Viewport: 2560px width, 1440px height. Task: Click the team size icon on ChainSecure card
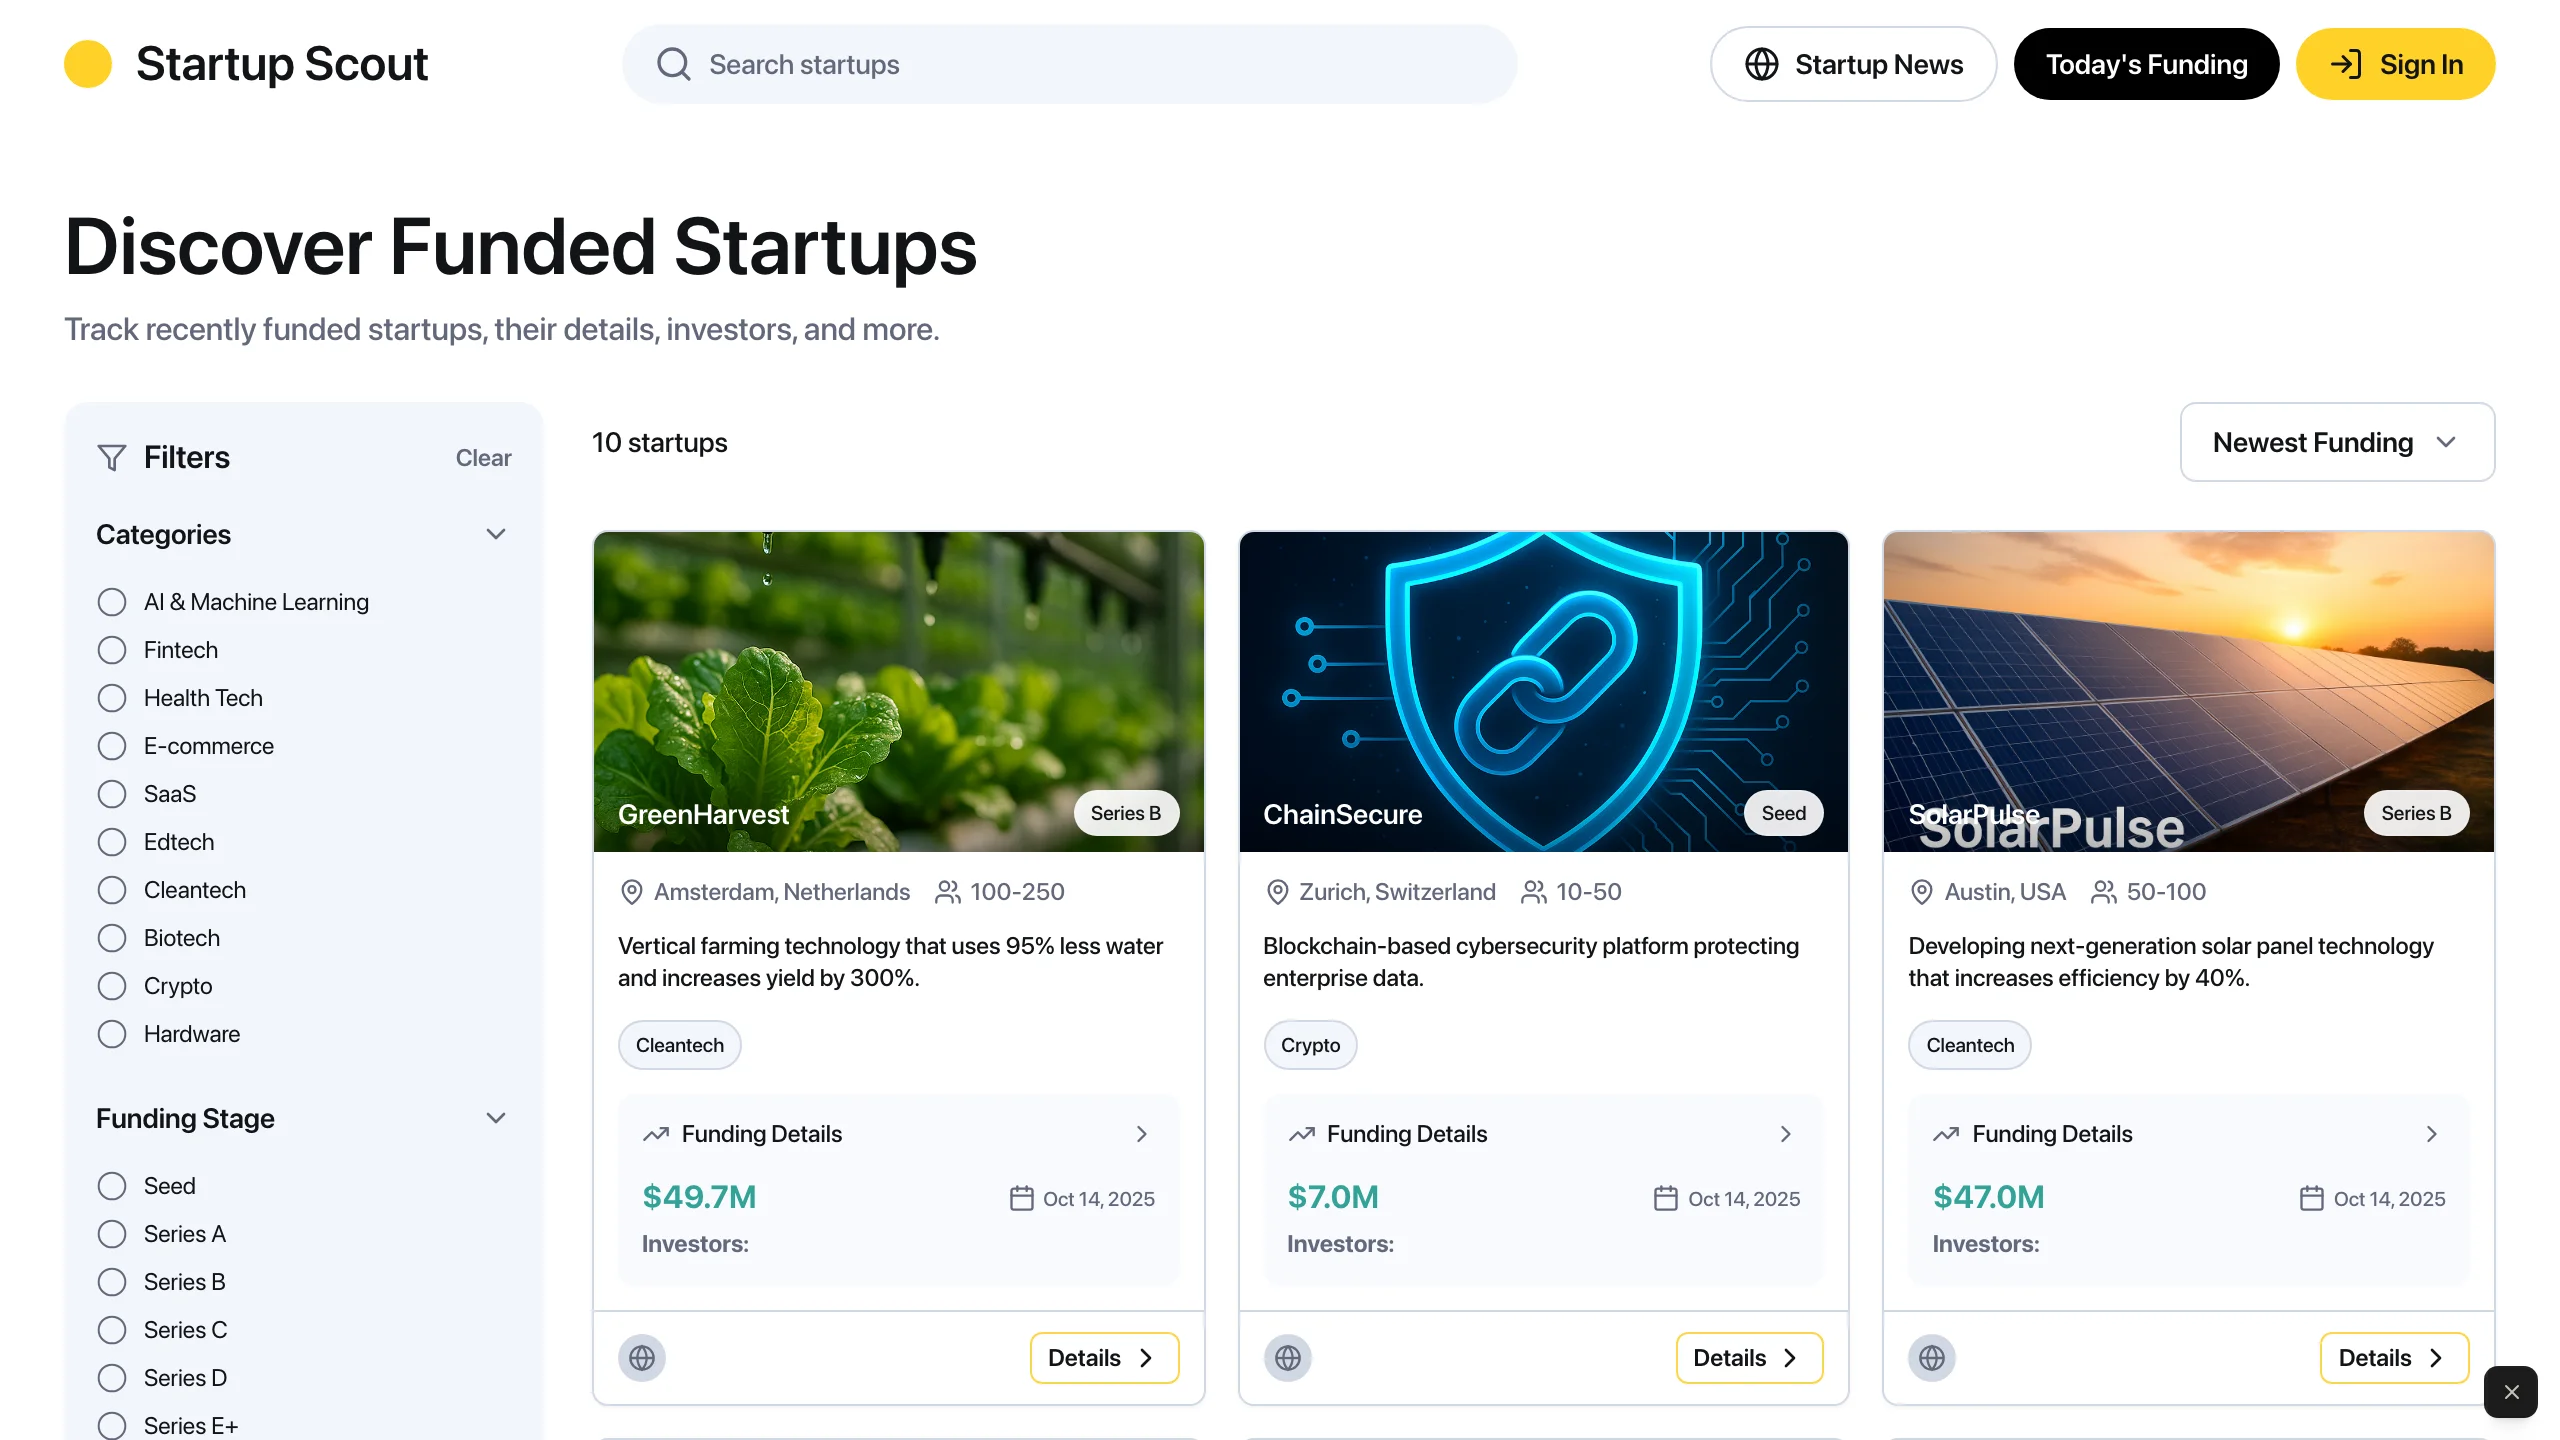coord(1533,891)
